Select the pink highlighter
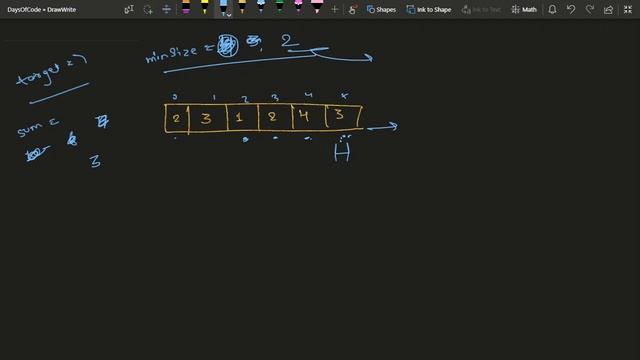The height and width of the screenshot is (360, 640). [x=317, y=8]
